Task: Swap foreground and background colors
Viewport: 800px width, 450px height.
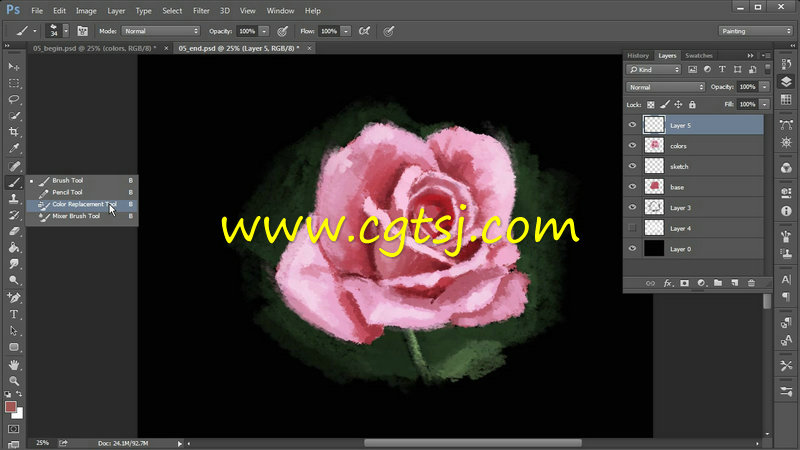Action: click(x=19, y=394)
